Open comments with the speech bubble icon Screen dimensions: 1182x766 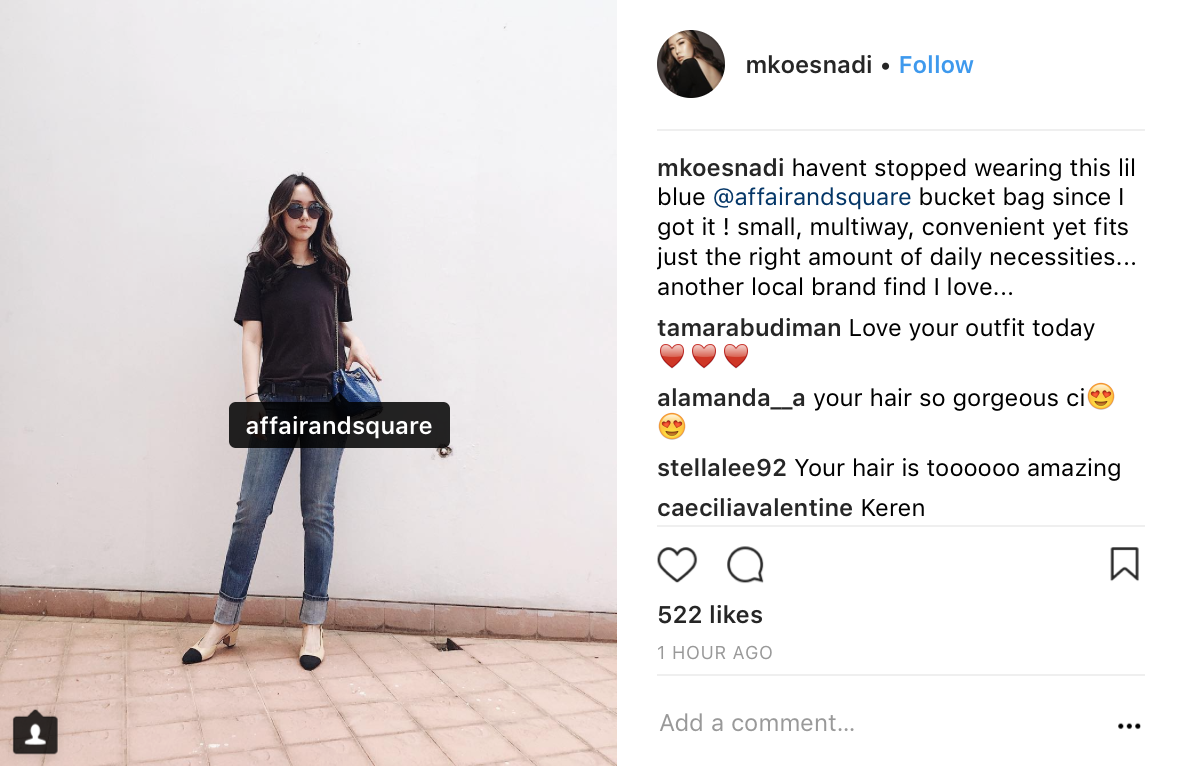click(x=746, y=565)
